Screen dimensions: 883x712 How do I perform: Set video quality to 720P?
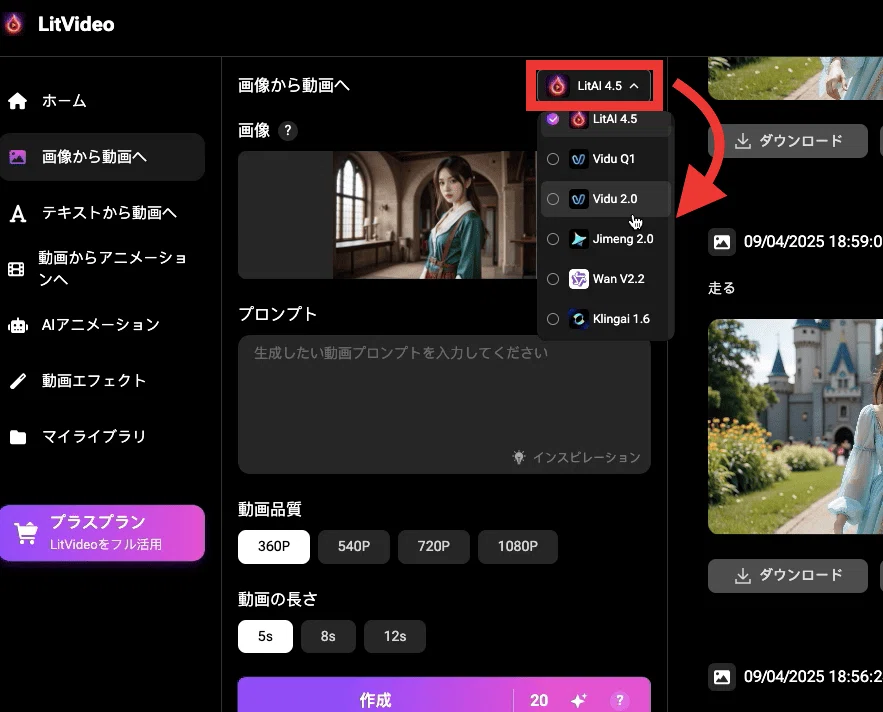point(434,546)
